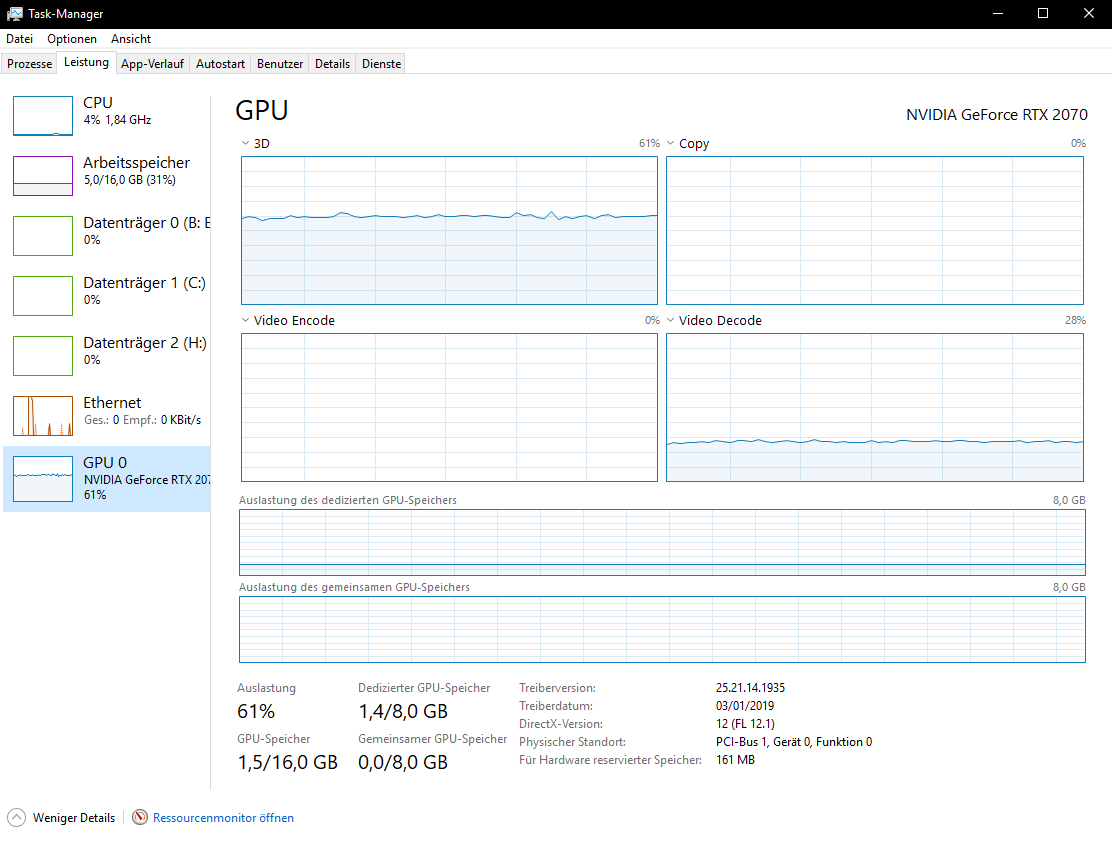The height and width of the screenshot is (842, 1112).
Task: Click the Treiberversion label
Action: point(557,688)
